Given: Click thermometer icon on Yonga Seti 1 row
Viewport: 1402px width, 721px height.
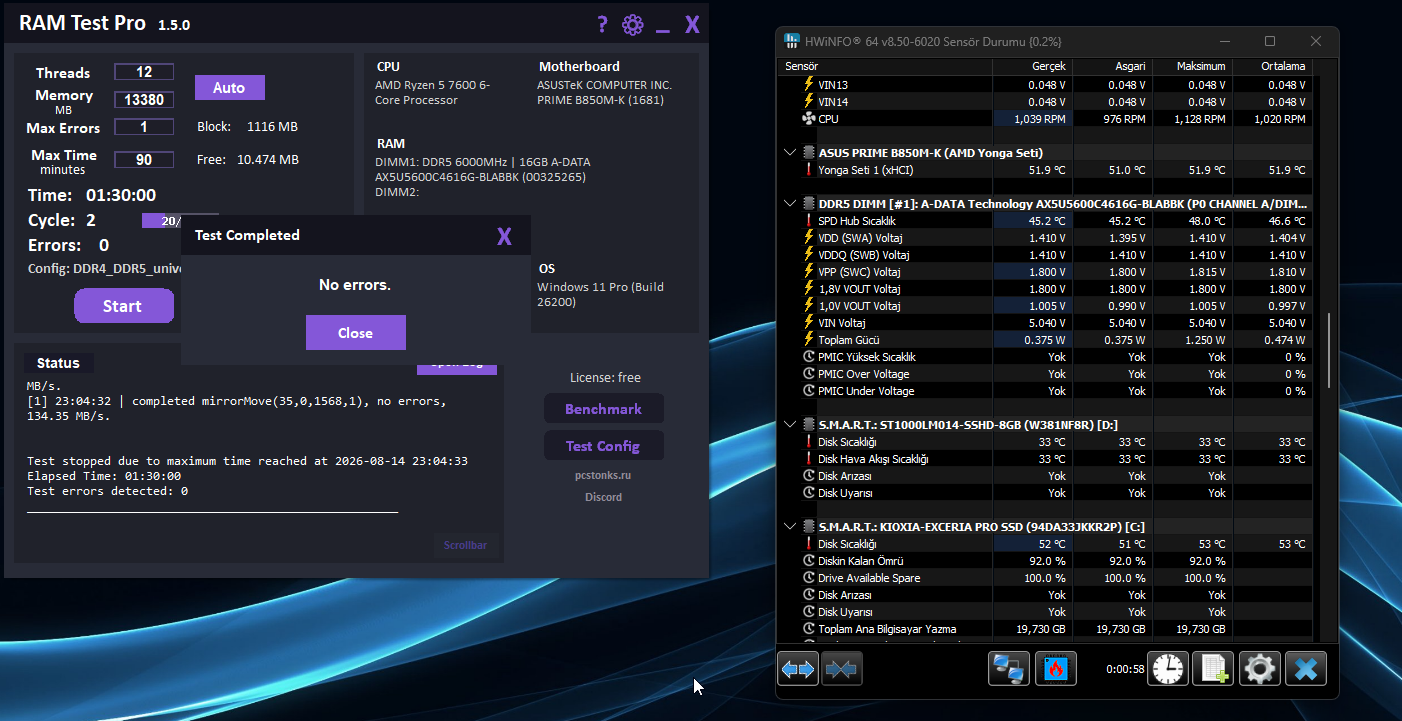Looking at the screenshot, I should 809,170.
